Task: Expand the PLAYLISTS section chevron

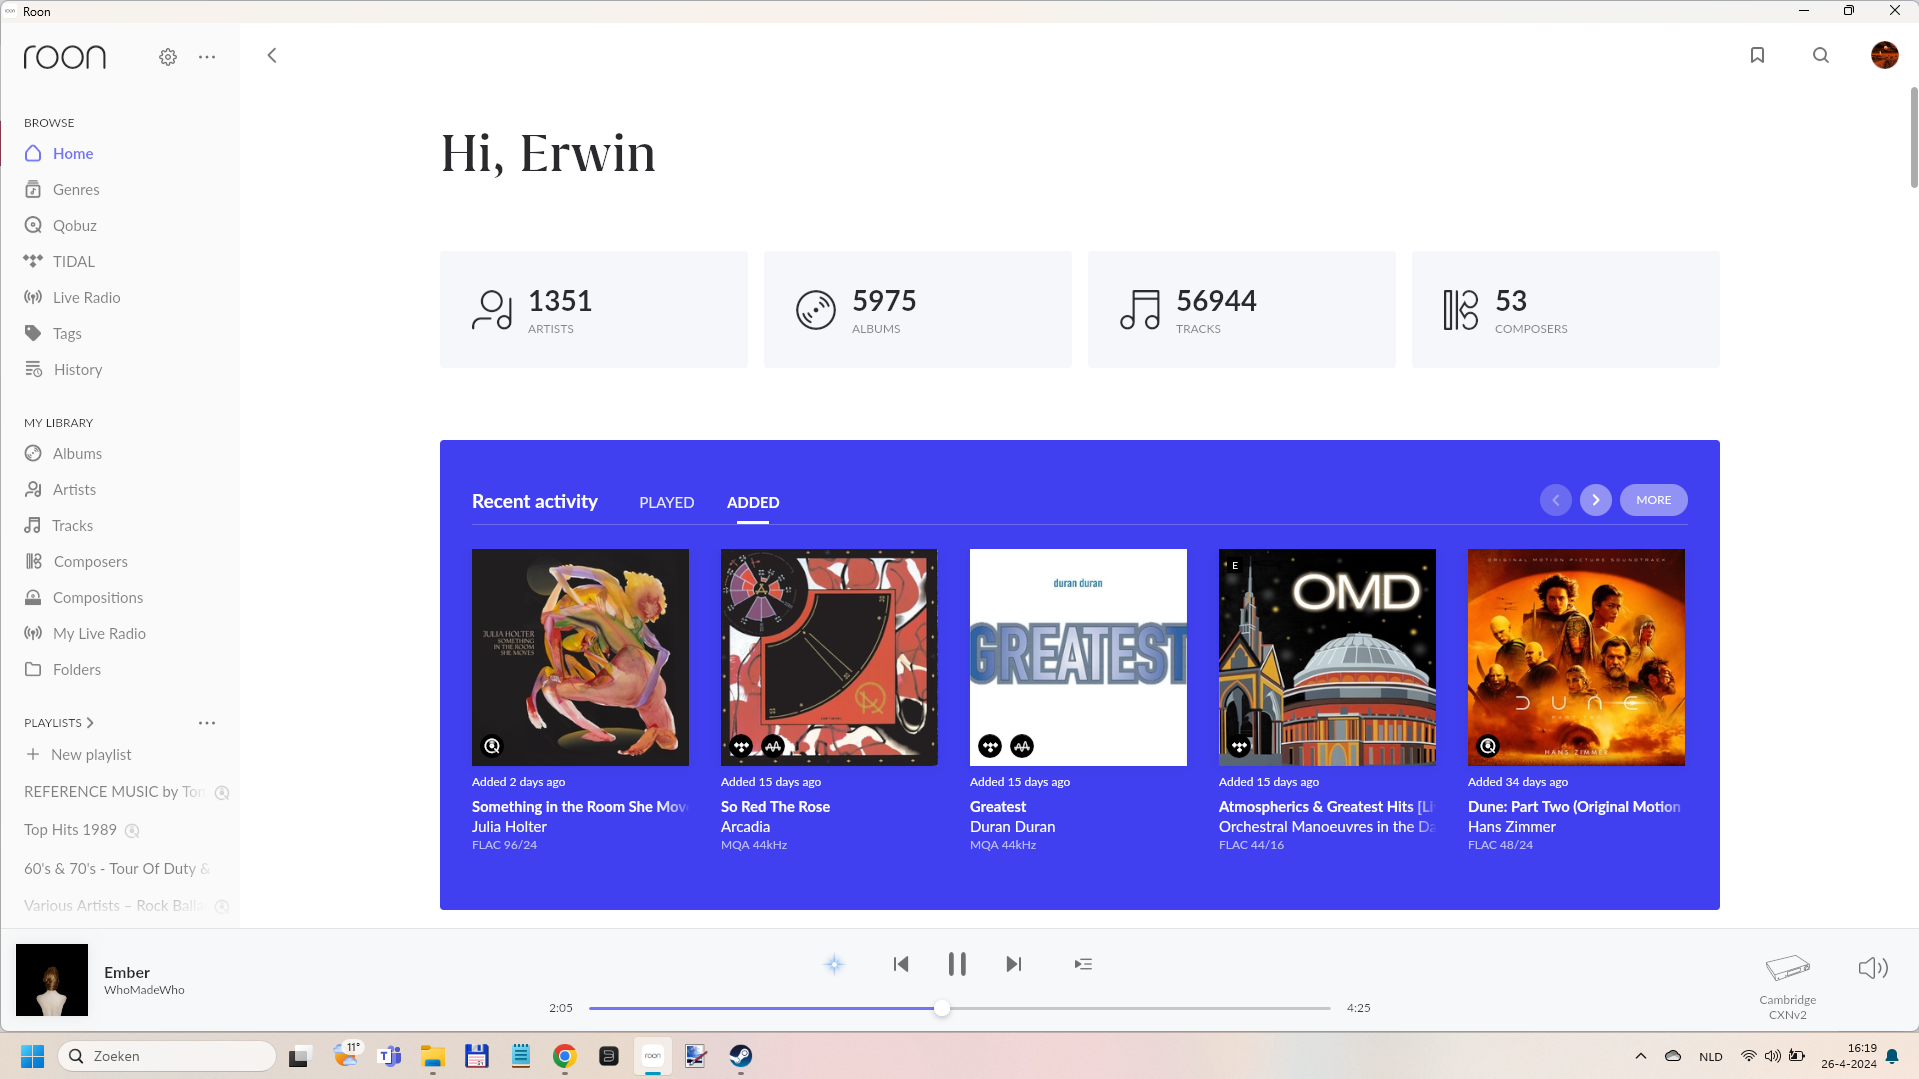Action: tap(90, 722)
